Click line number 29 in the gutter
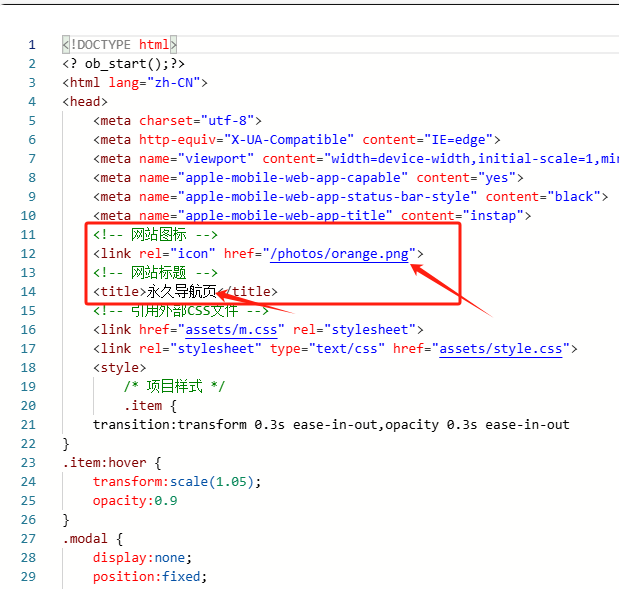 pos(28,576)
